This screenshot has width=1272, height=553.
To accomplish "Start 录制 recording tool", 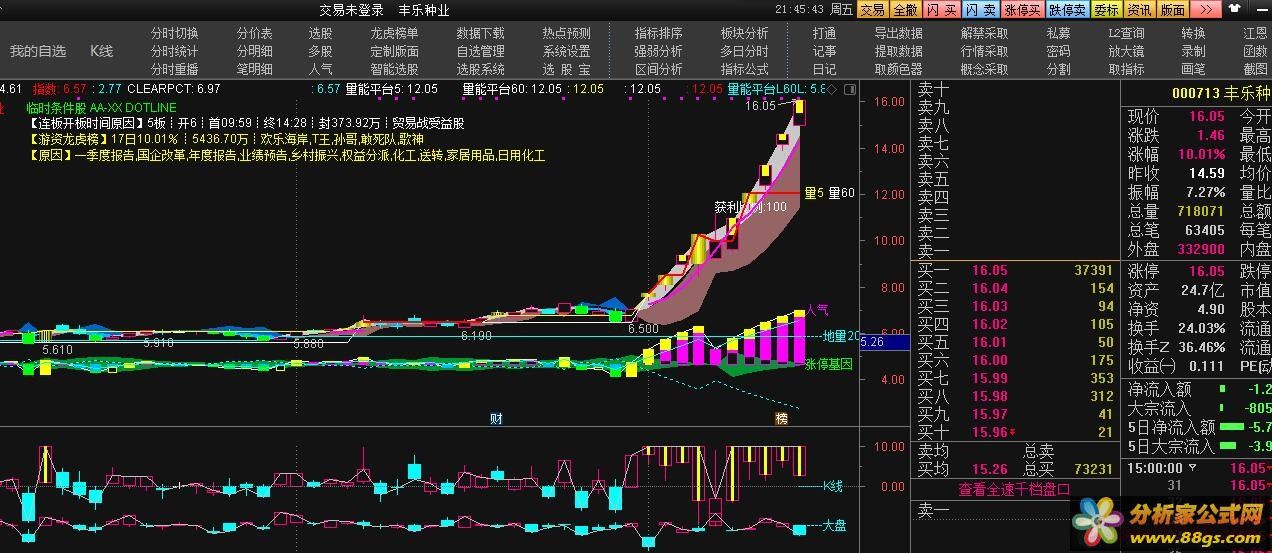I will pyautogui.click(x=1193, y=51).
